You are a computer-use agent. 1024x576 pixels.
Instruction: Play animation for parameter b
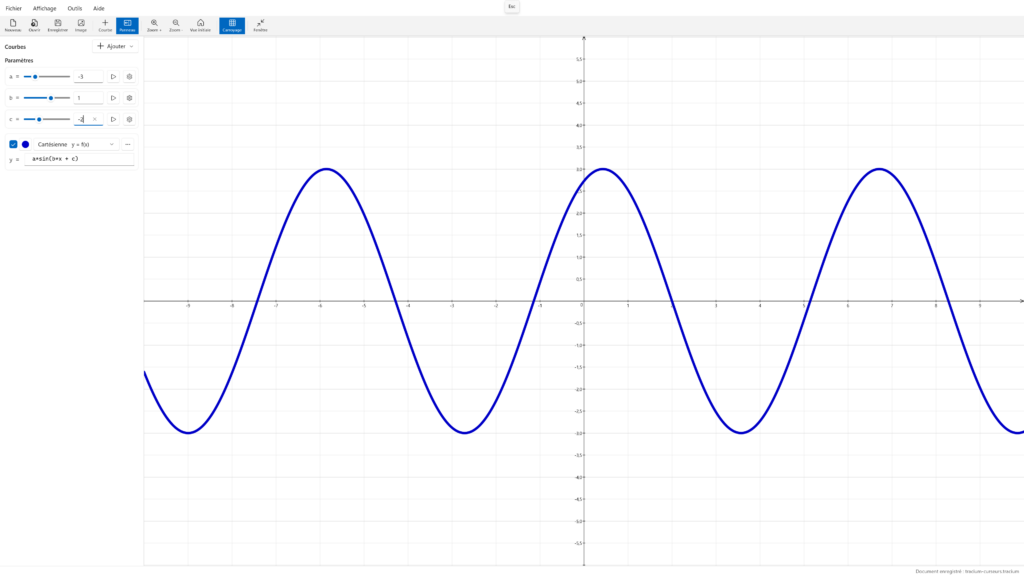click(x=113, y=98)
